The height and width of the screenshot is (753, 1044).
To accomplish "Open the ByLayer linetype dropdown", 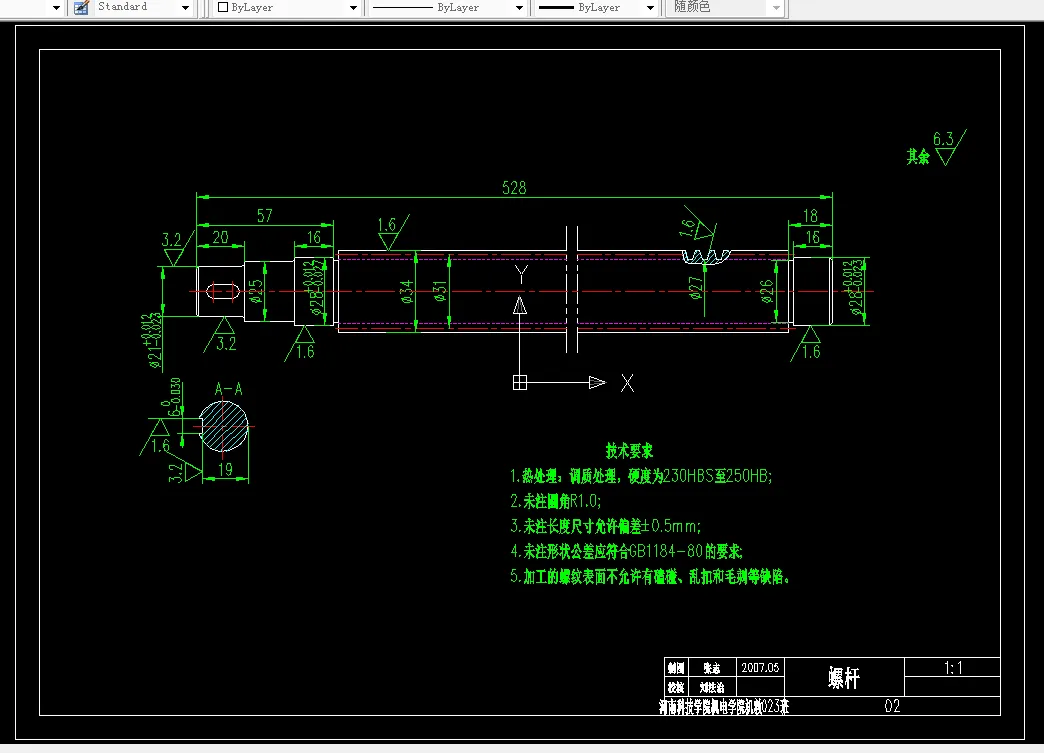I will coord(519,8).
